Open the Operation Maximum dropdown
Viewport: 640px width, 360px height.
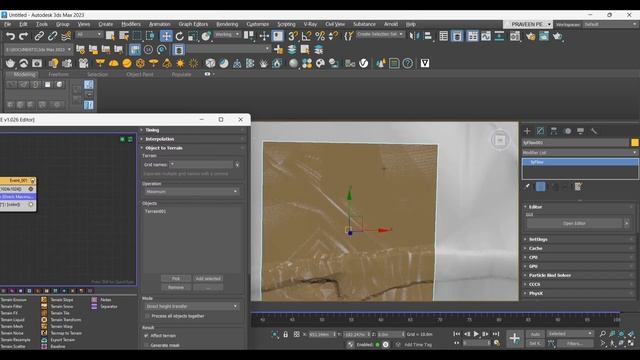pos(191,191)
